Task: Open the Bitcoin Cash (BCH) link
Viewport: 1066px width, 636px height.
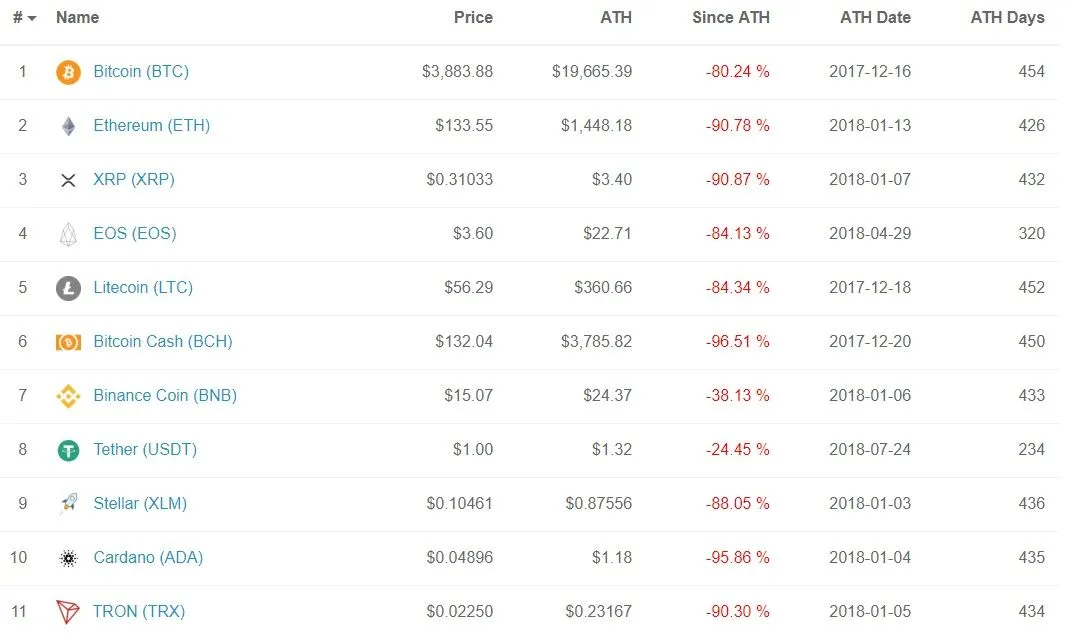Action: [162, 341]
